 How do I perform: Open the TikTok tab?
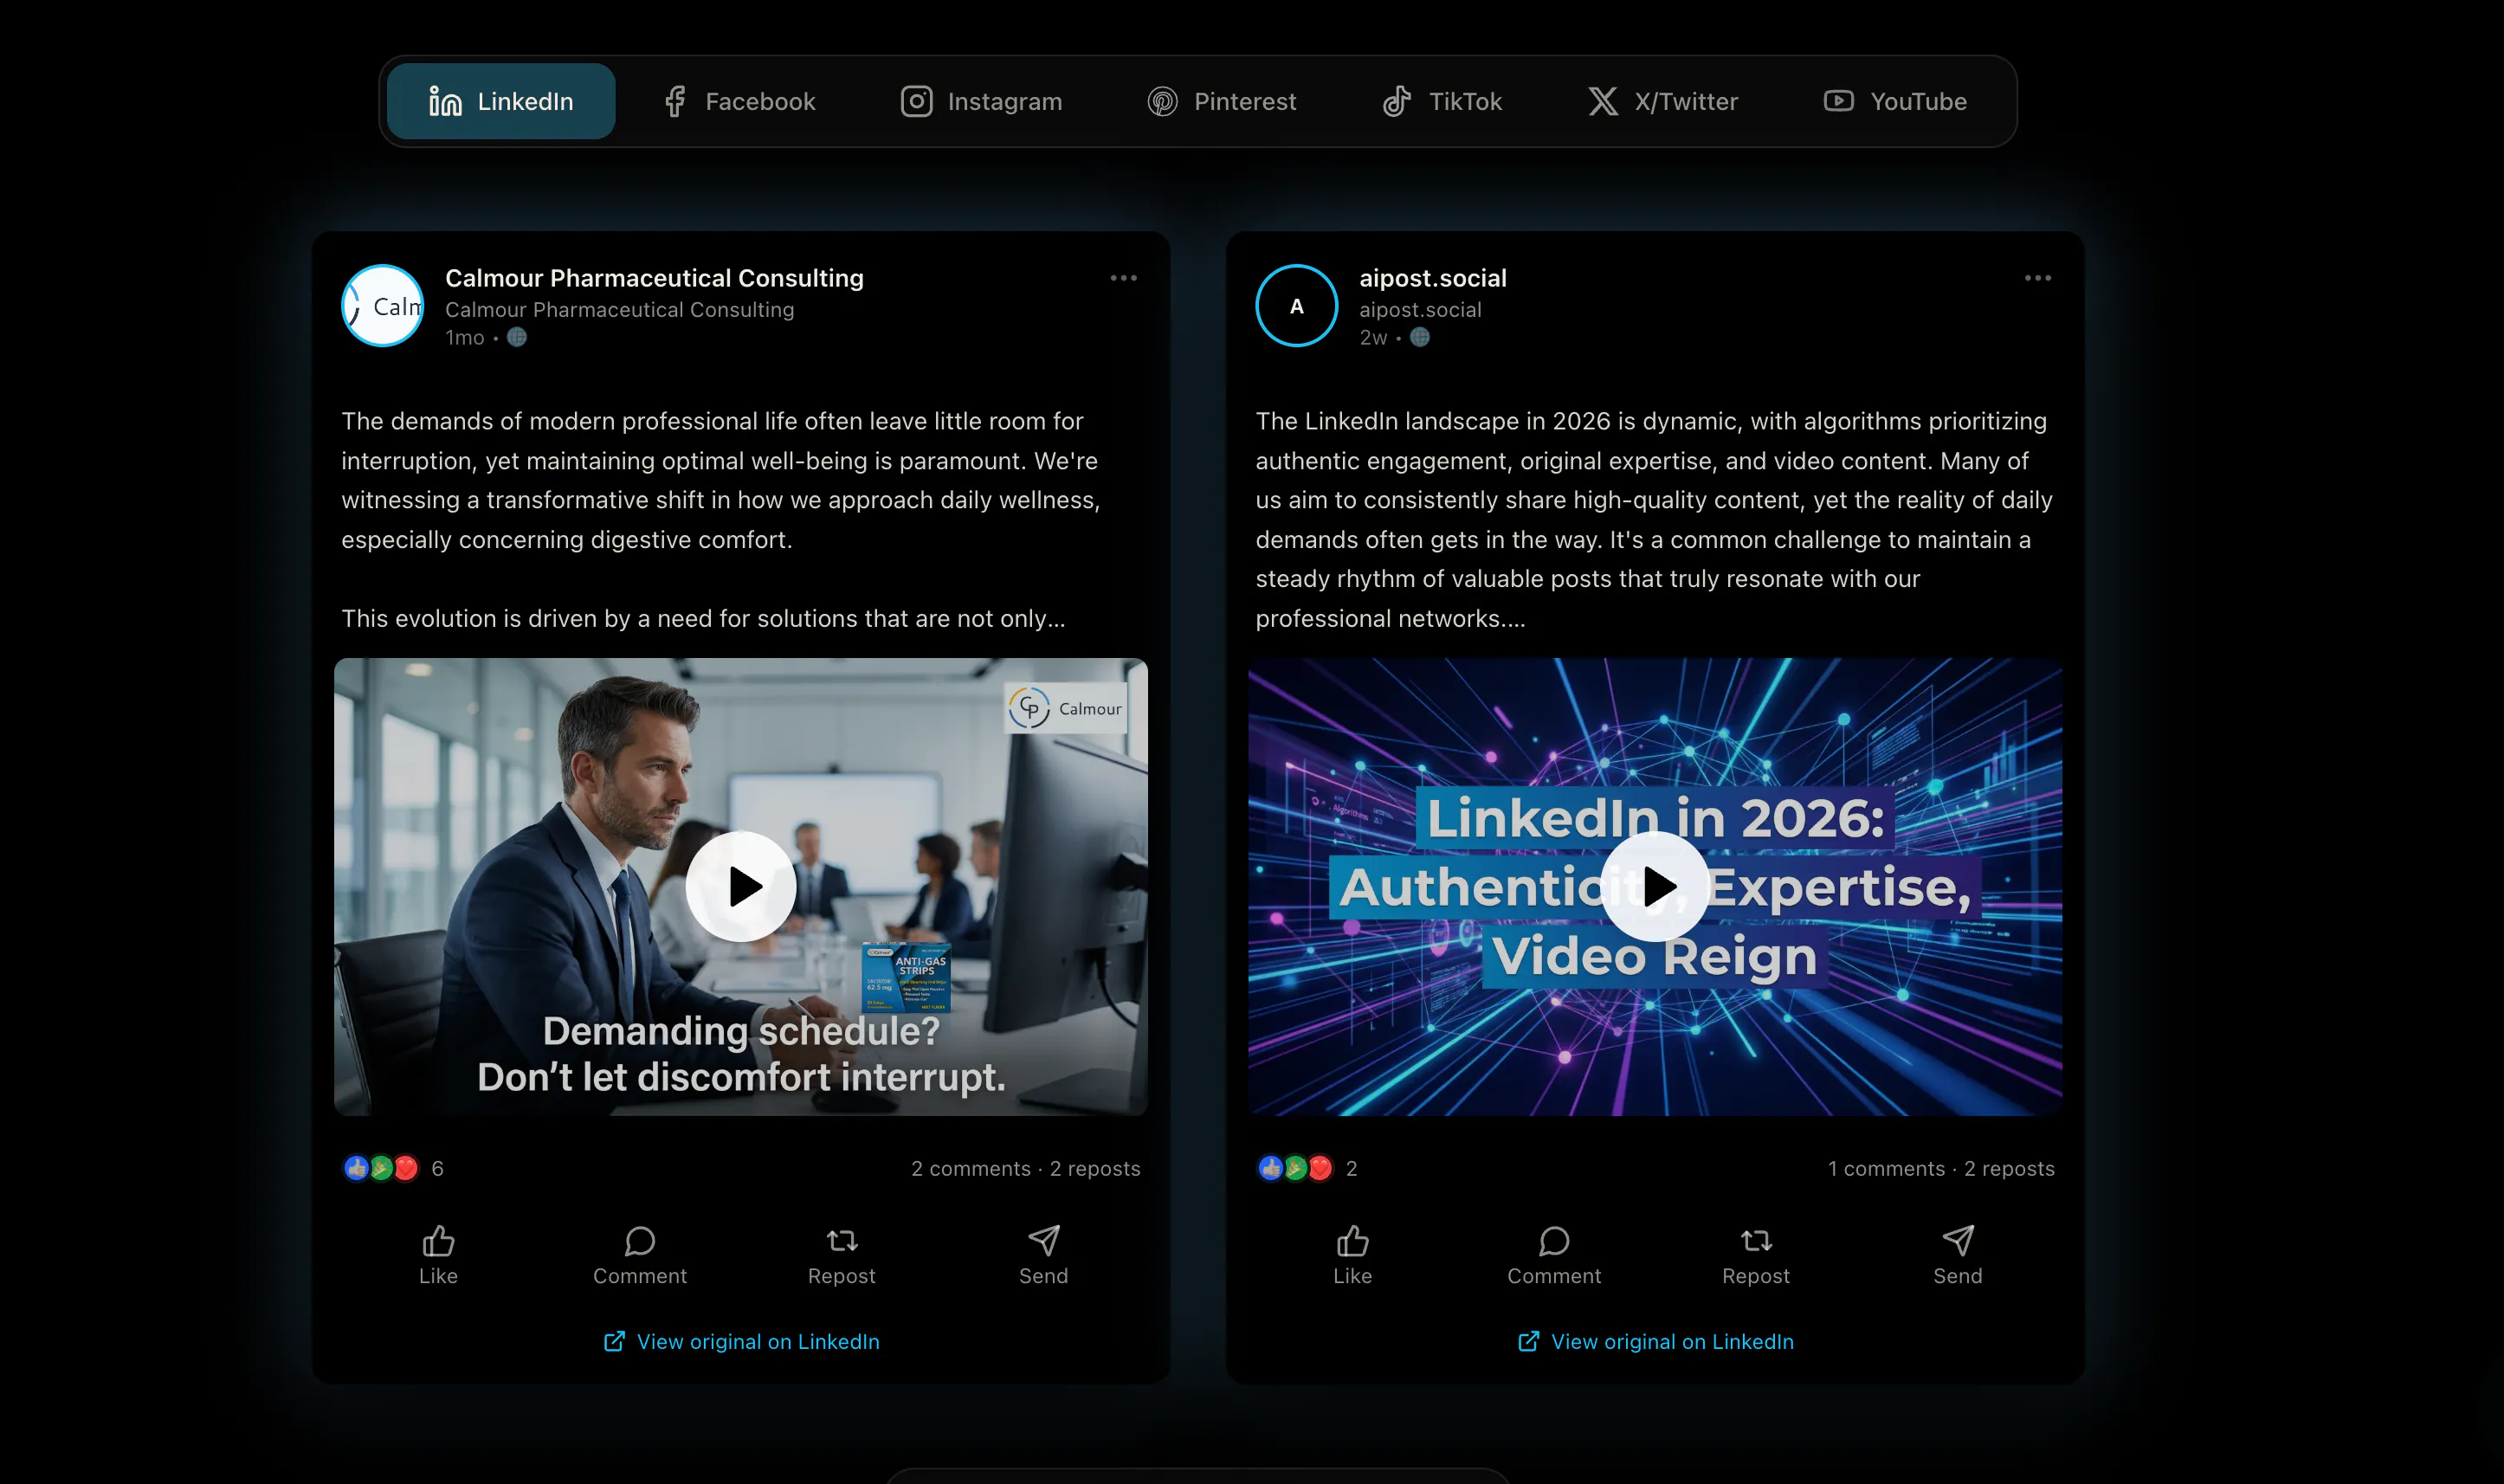coord(1442,101)
